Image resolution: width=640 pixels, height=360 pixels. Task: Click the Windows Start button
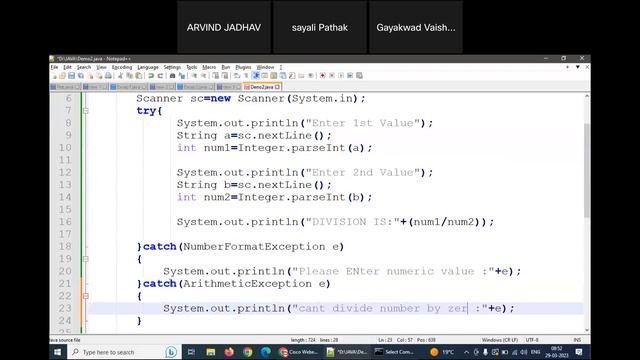(58, 352)
